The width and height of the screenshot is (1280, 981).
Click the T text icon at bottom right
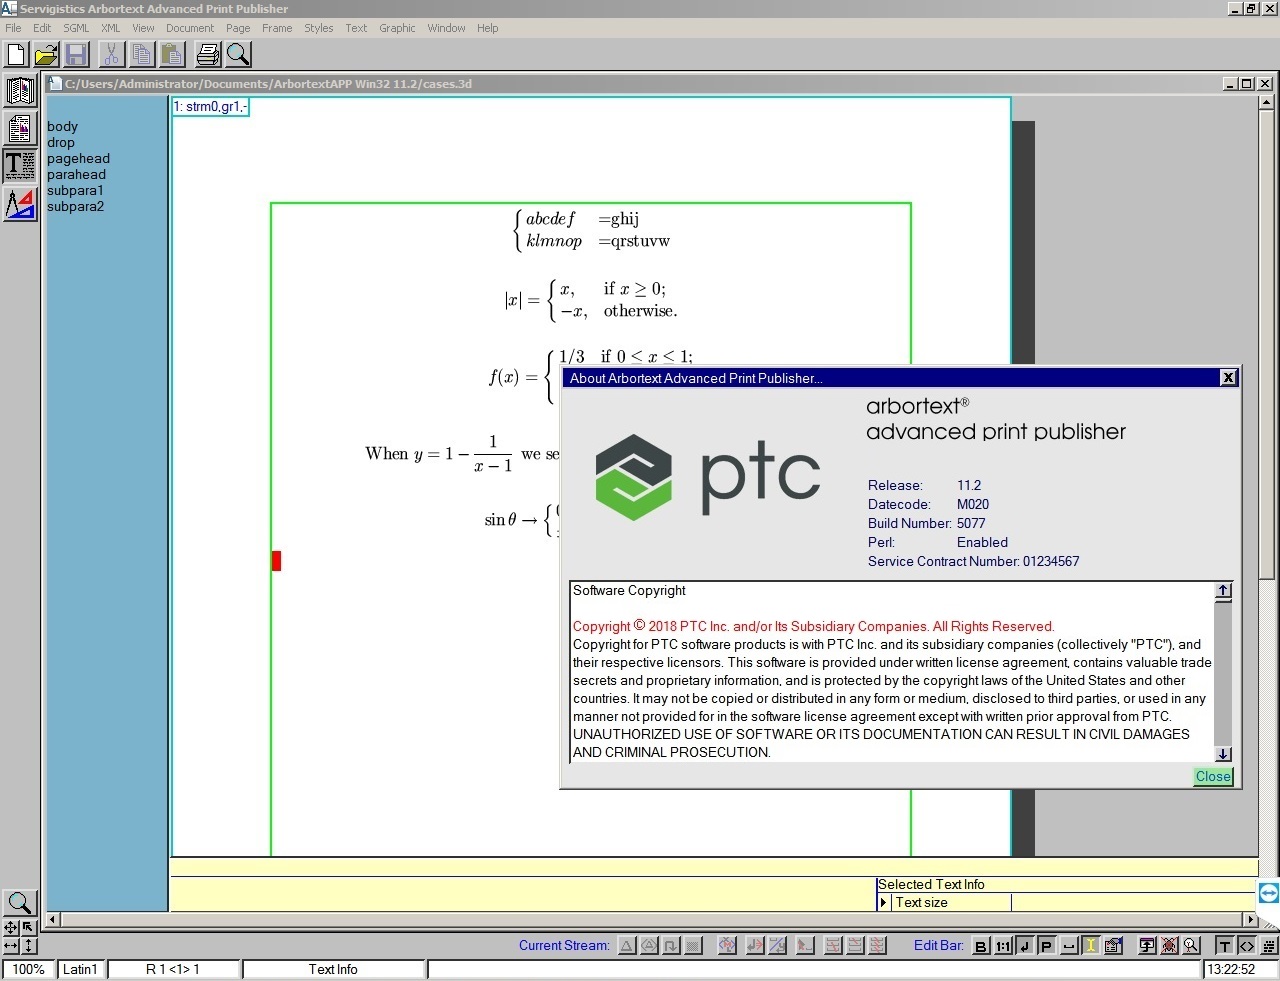1225,946
